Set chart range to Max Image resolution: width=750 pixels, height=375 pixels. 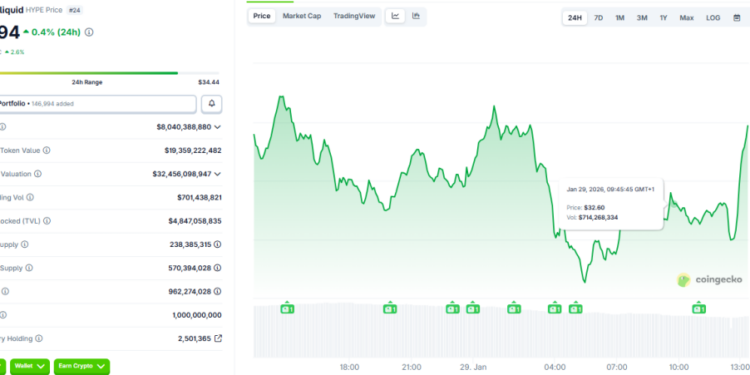click(x=687, y=18)
